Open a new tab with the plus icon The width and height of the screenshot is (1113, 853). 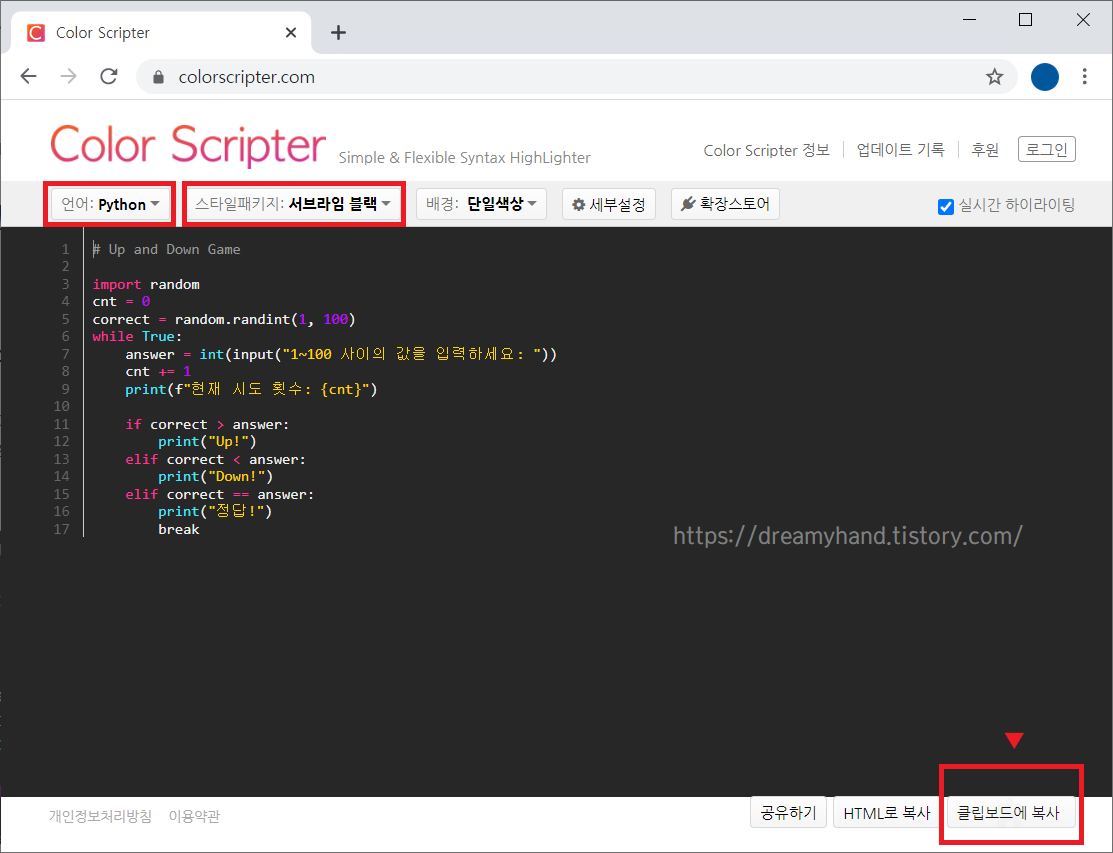pyautogui.click(x=339, y=33)
